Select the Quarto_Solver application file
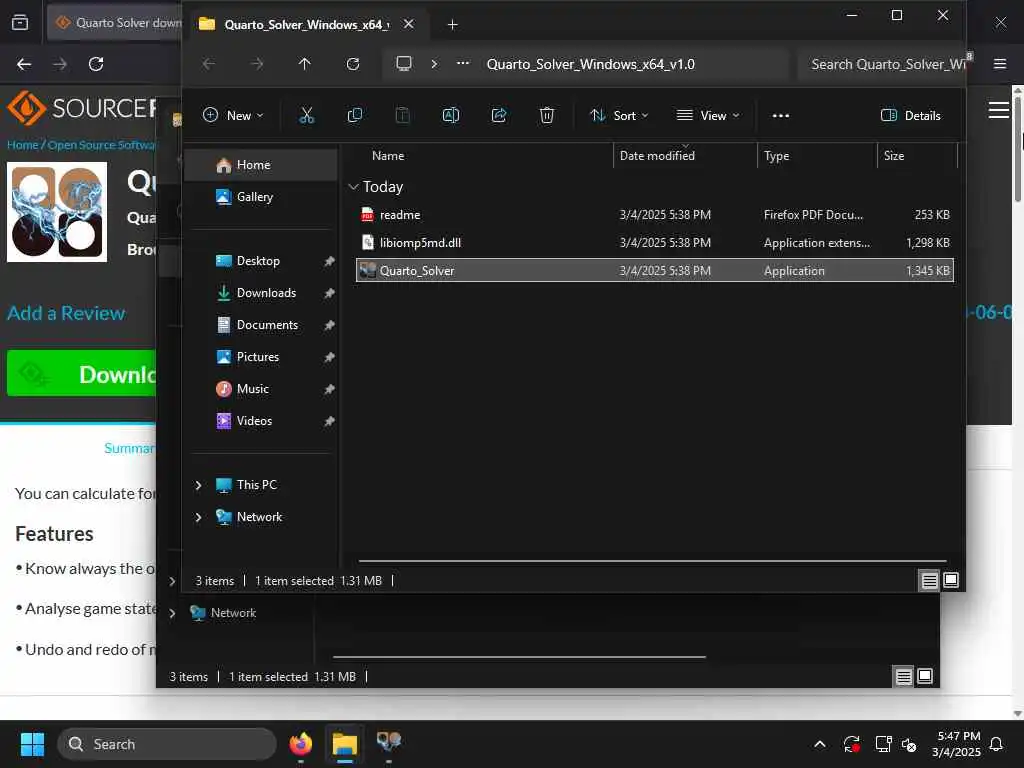1024x768 pixels. [x=654, y=270]
